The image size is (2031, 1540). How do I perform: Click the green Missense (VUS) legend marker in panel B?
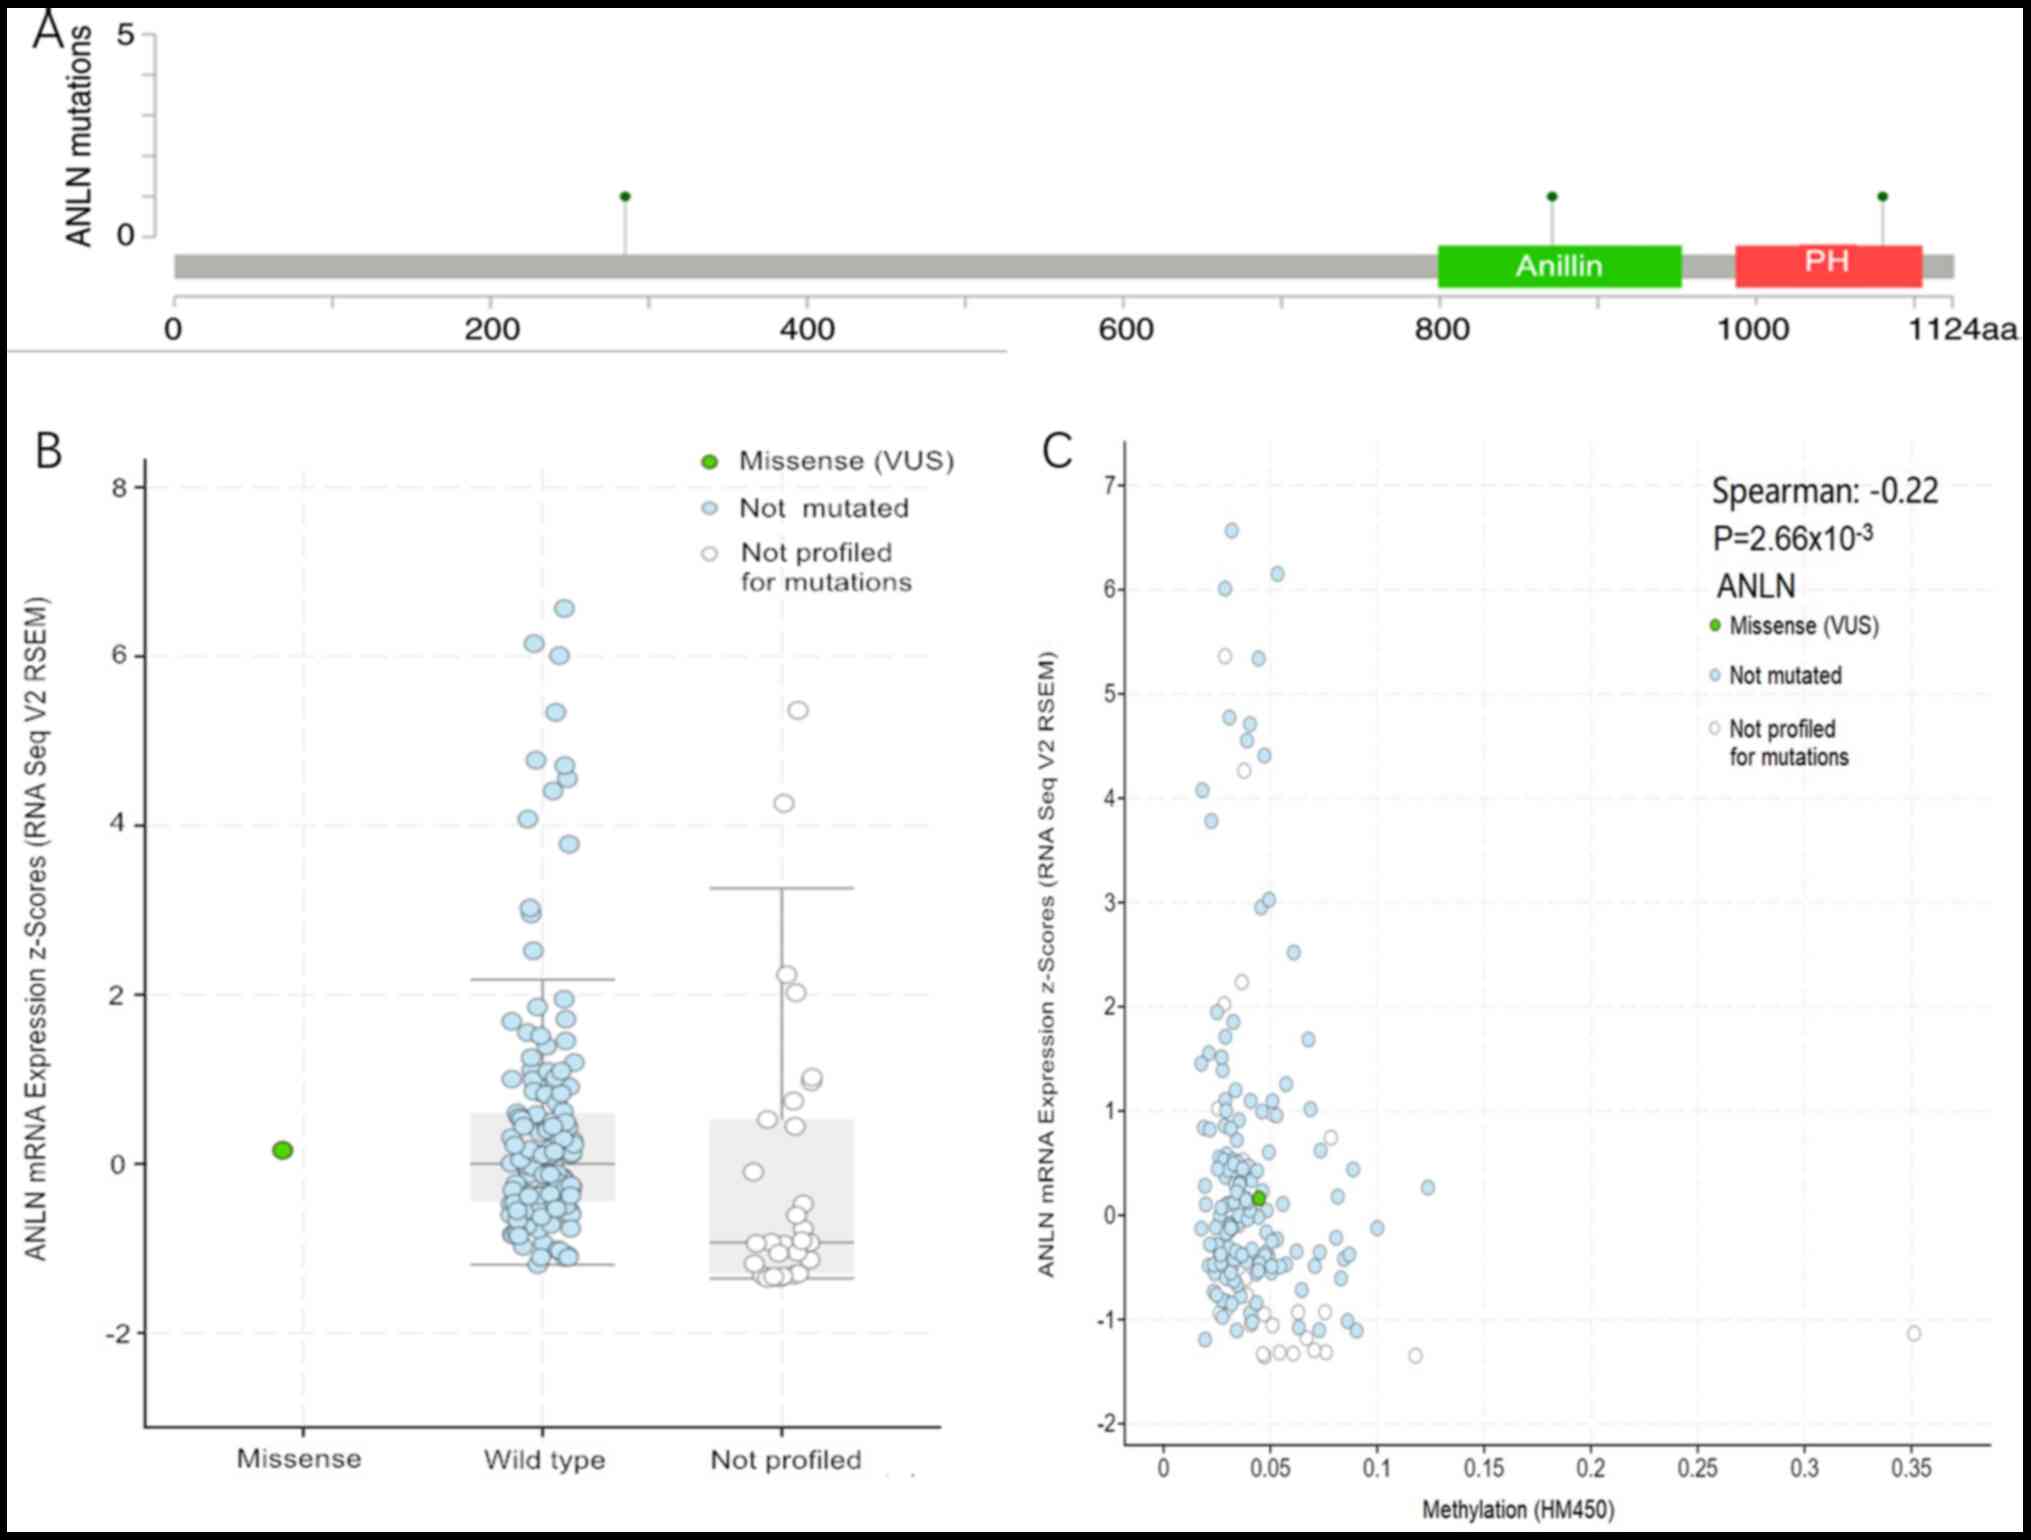point(710,462)
